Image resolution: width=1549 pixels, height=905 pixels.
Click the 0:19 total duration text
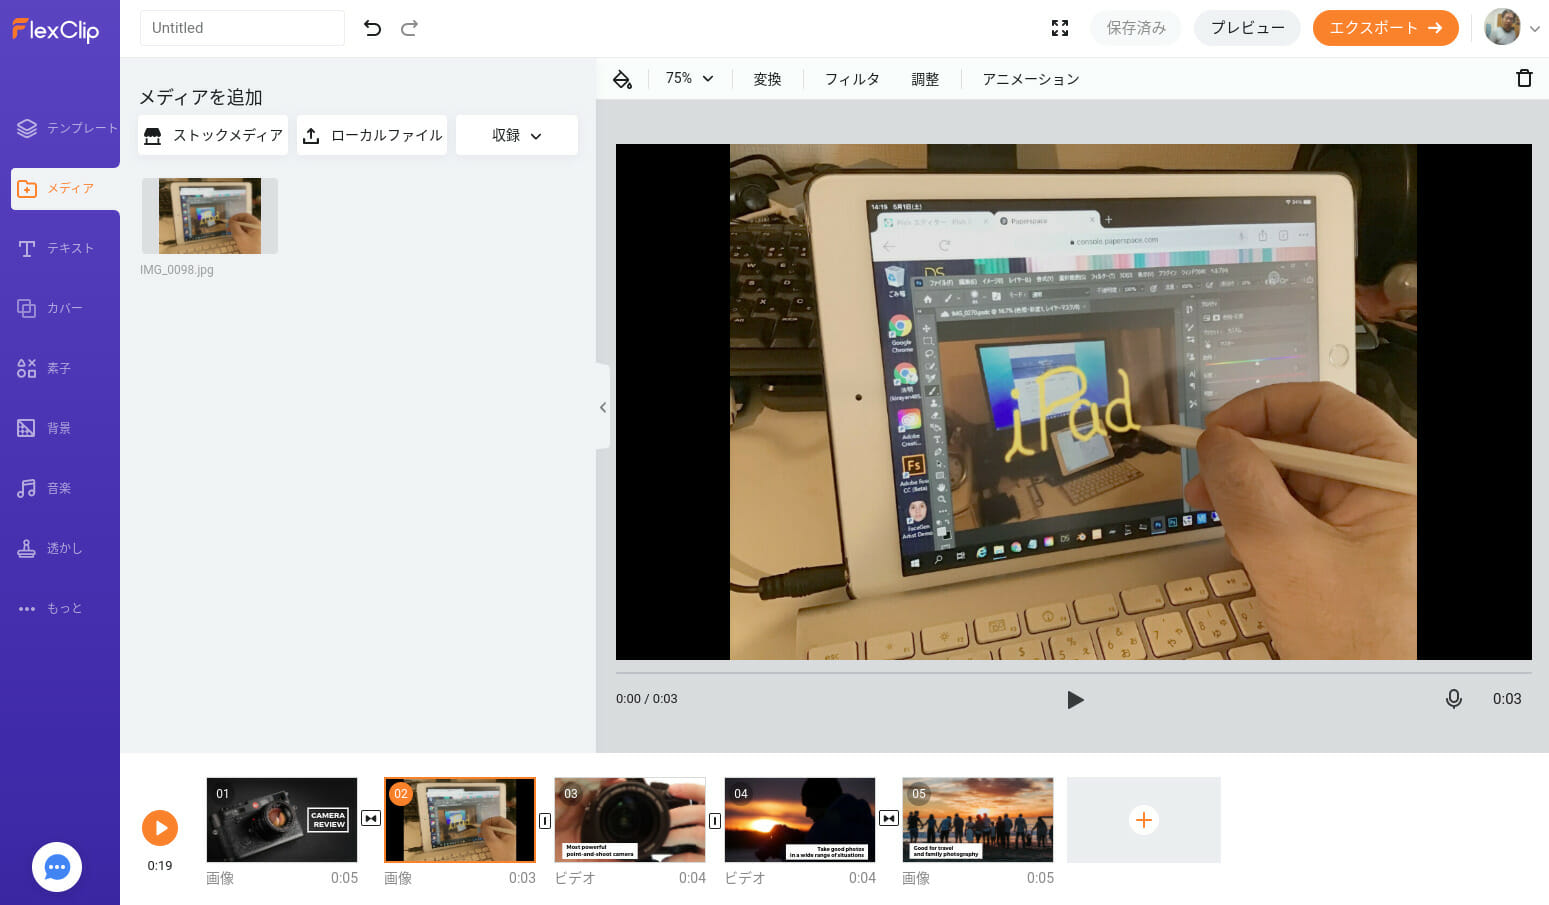point(160,866)
